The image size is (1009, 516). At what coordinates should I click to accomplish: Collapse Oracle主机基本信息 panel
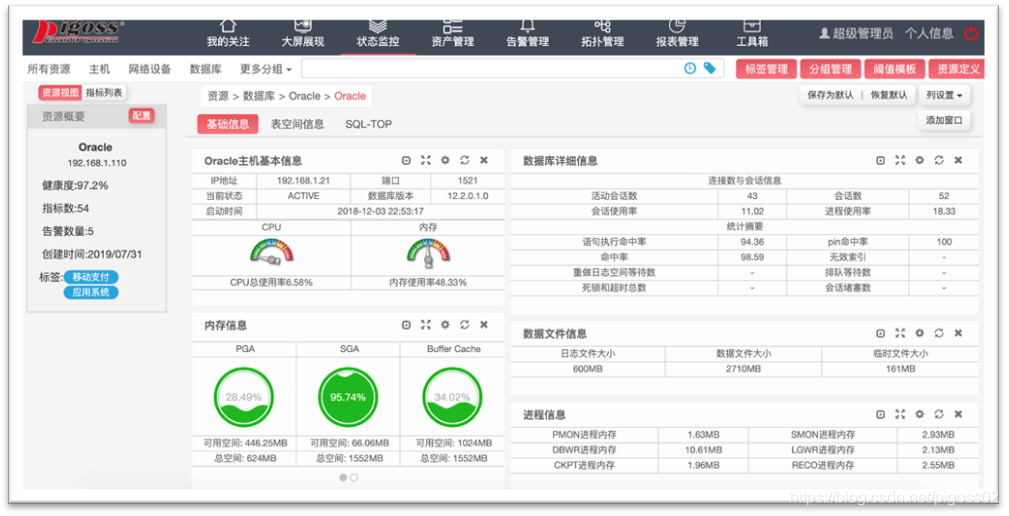coord(406,160)
